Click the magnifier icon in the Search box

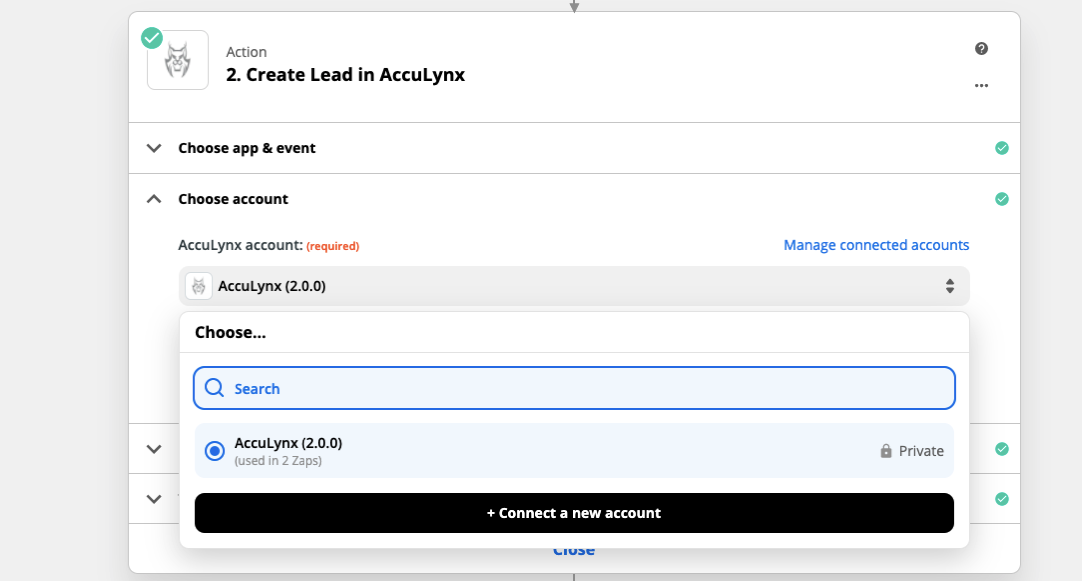point(215,388)
